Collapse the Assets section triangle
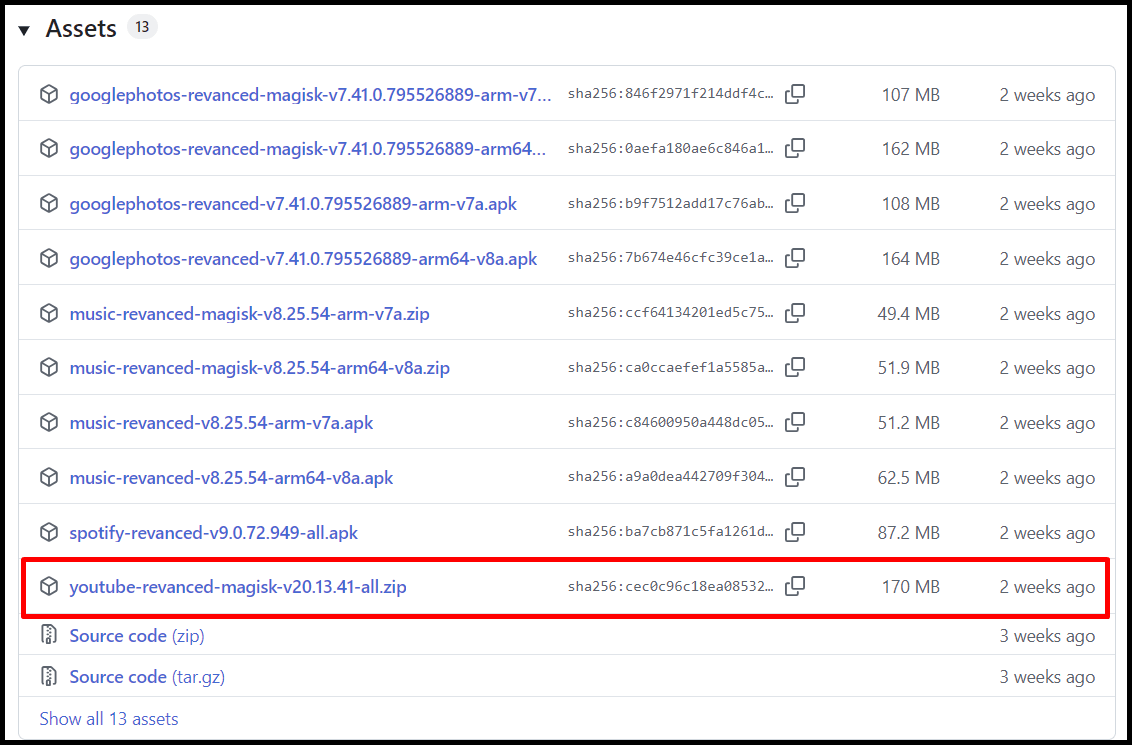The image size is (1132, 745). 25,30
